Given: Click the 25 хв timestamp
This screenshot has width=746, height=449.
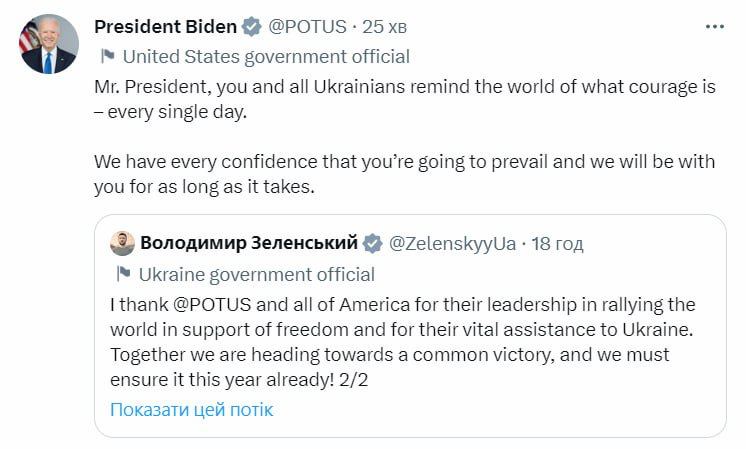Looking at the screenshot, I should (x=386, y=26).
